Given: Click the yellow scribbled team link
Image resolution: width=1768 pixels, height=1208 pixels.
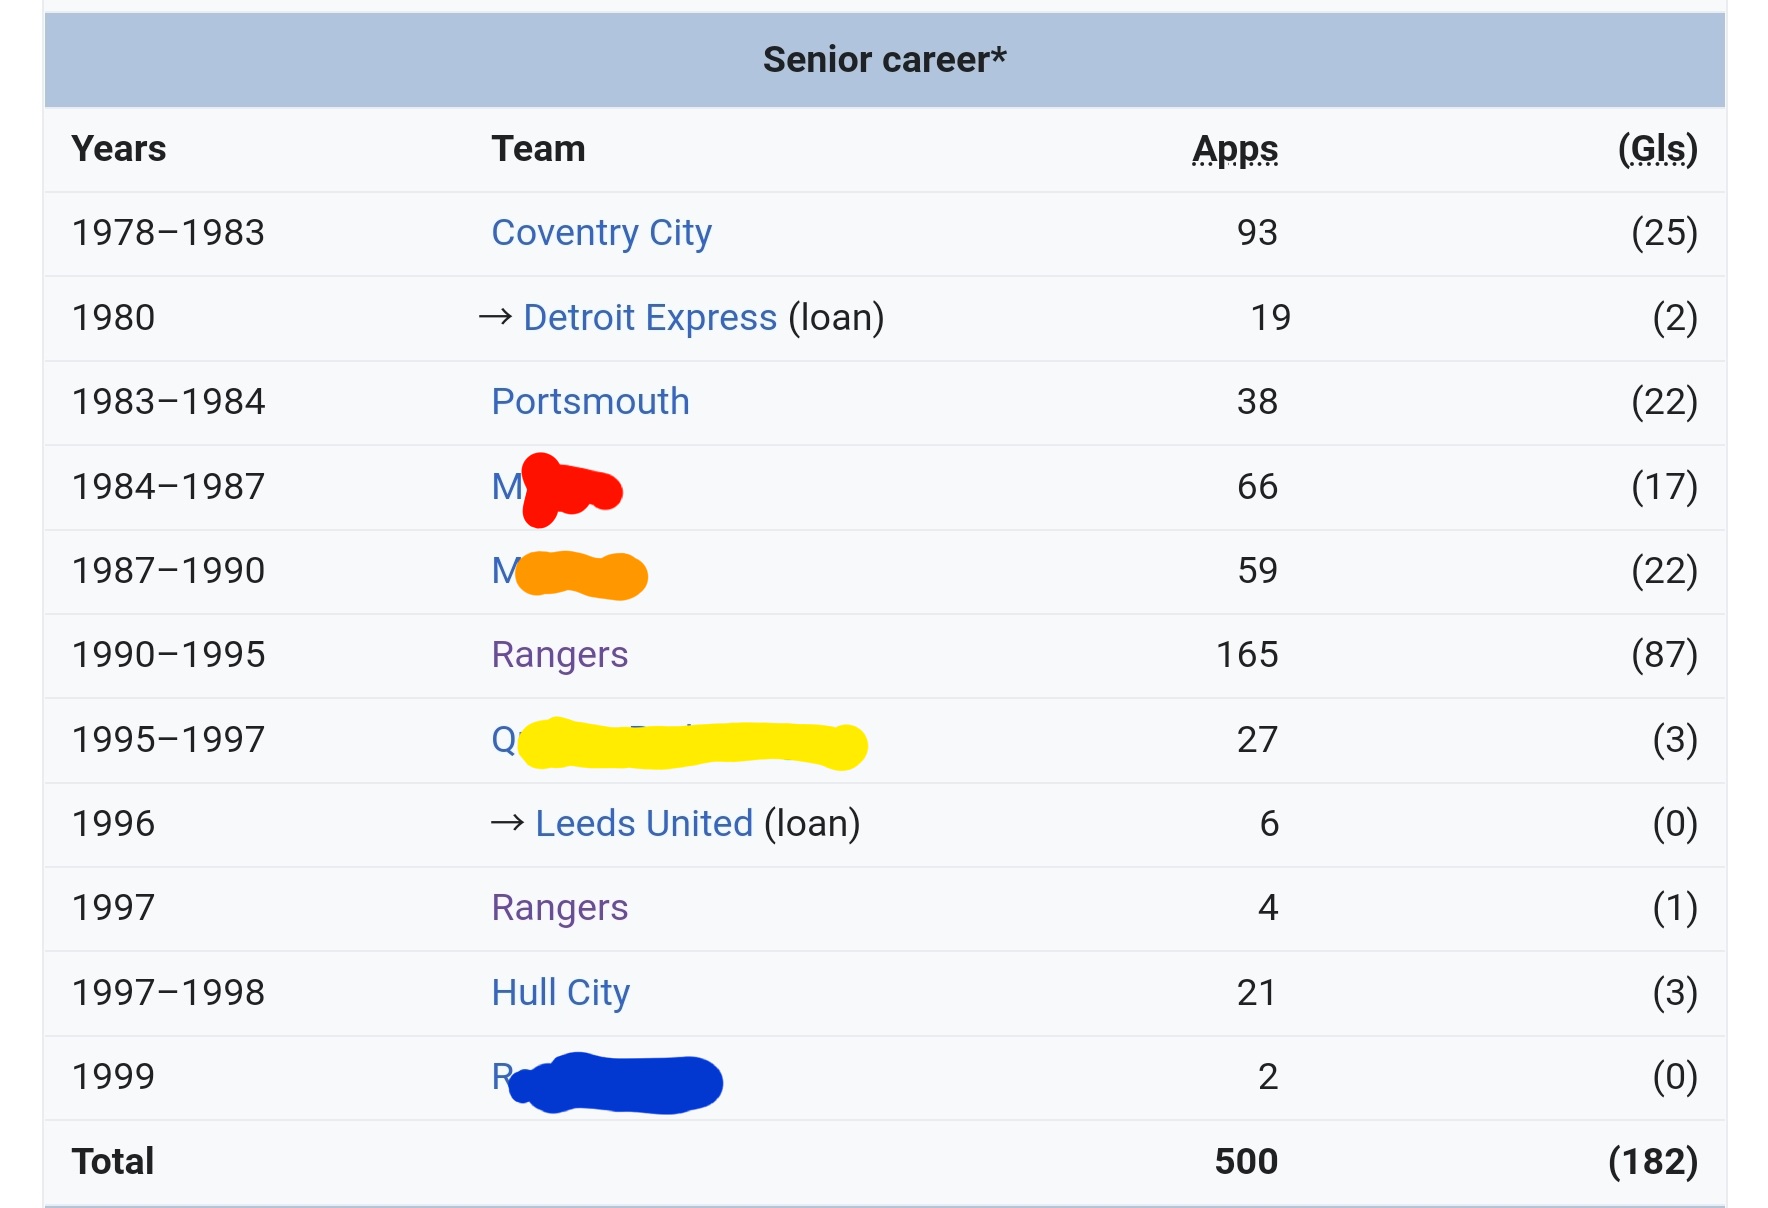Looking at the screenshot, I should pos(679,743).
